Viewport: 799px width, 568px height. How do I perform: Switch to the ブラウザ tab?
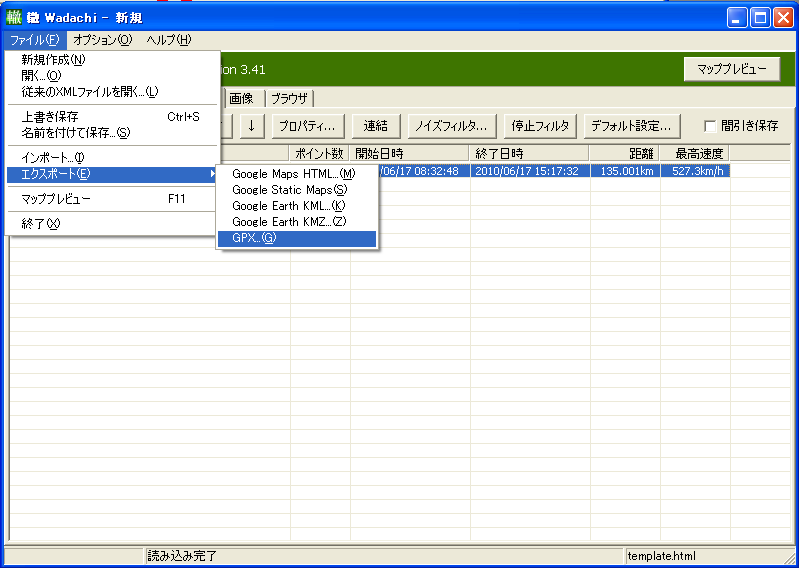289,98
